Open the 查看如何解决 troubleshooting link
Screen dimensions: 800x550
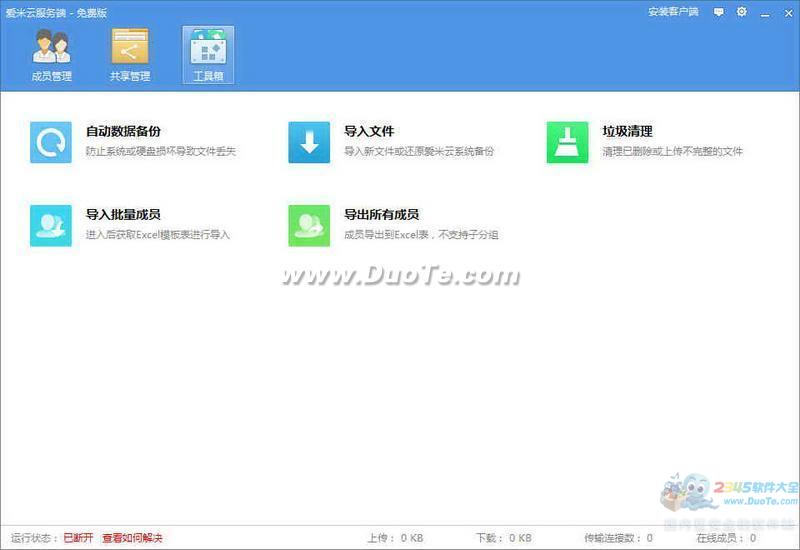(132, 538)
